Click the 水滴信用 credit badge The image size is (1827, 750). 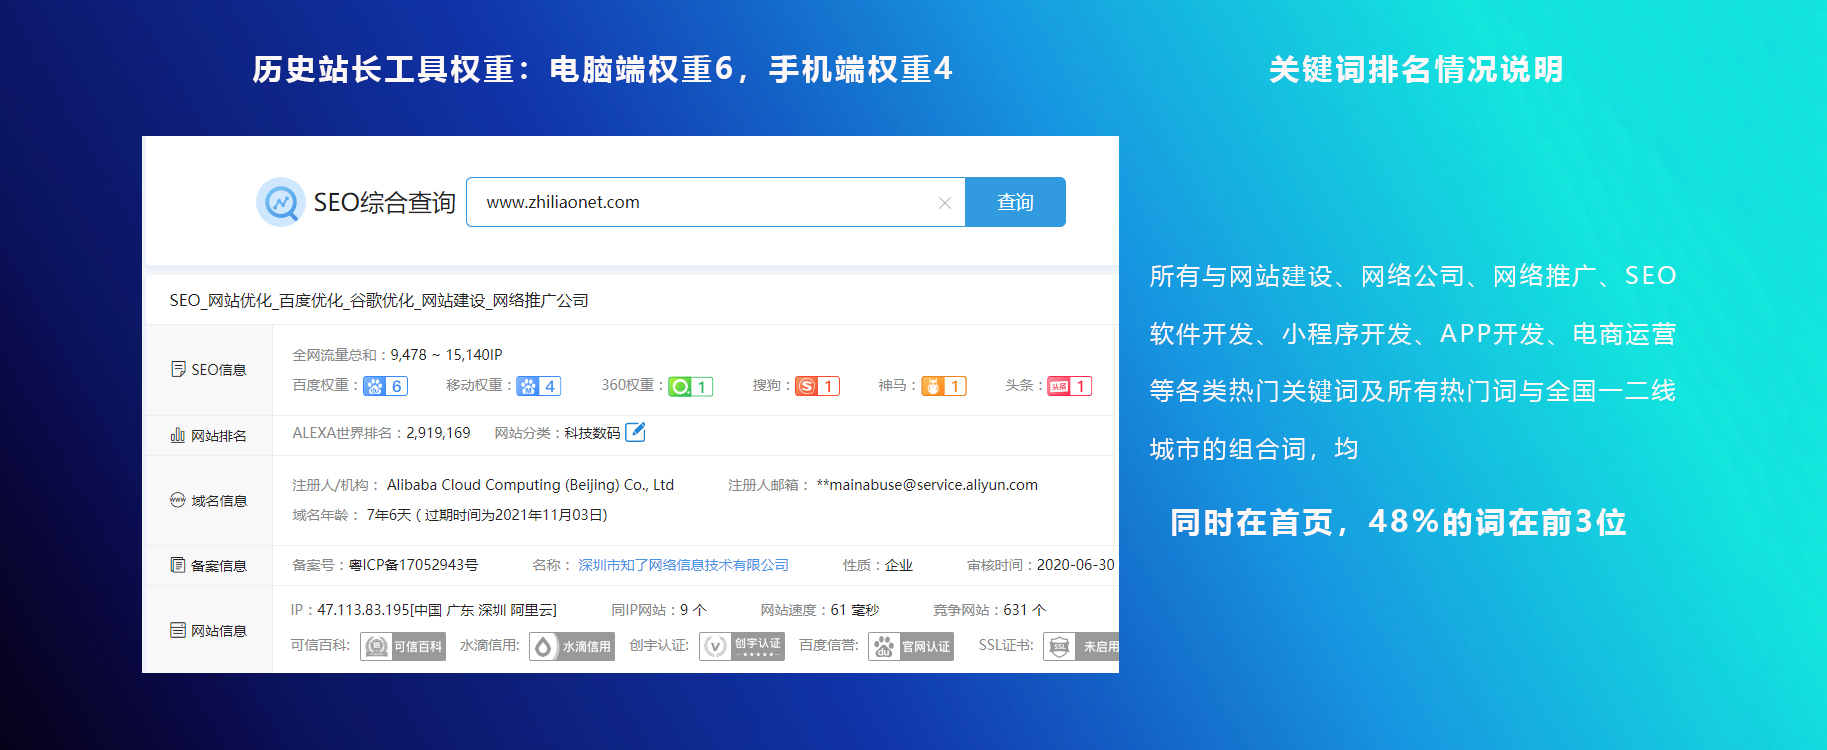coord(572,647)
